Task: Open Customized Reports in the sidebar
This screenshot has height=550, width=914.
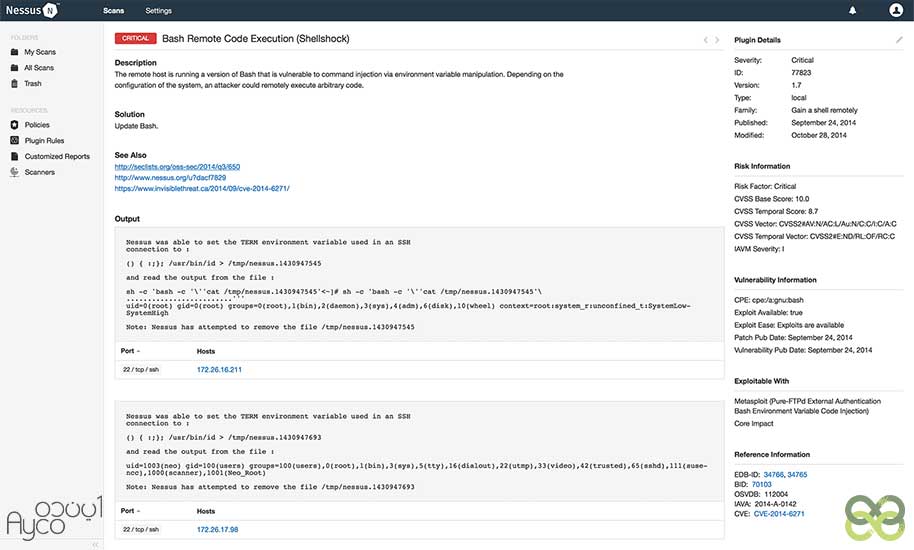Action: (57, 157)
